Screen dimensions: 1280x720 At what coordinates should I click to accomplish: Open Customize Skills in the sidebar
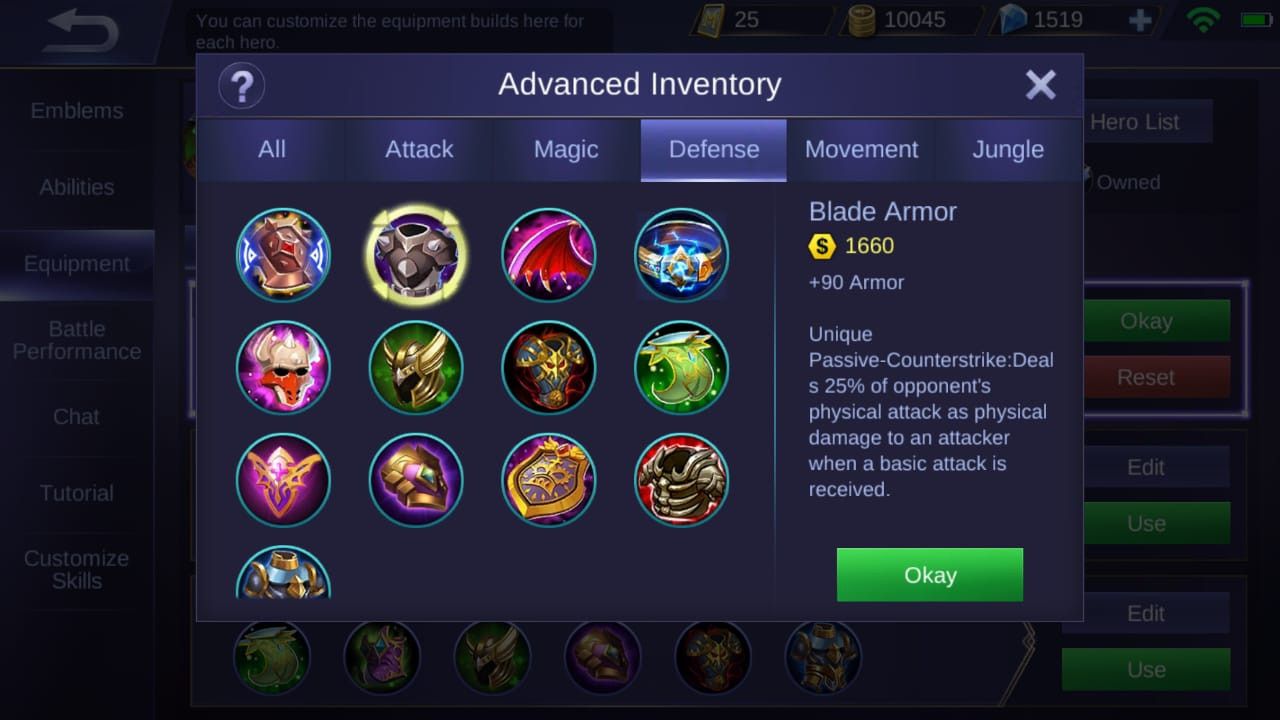tap(77, 570)
